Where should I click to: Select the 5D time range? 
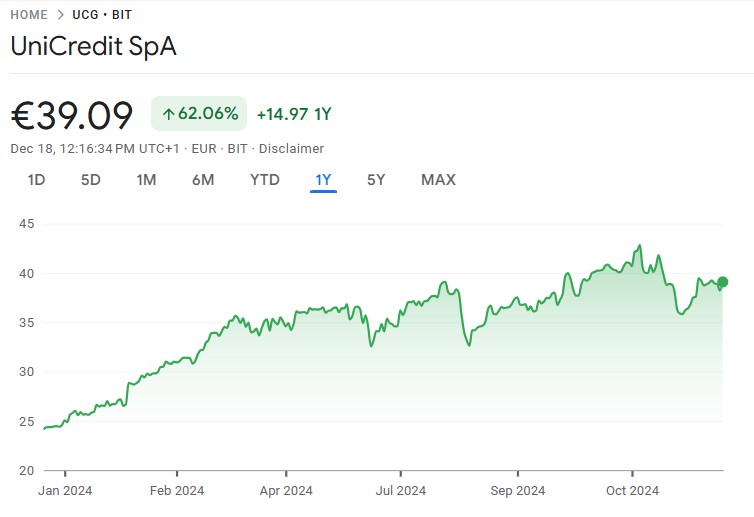click(91, 180)
